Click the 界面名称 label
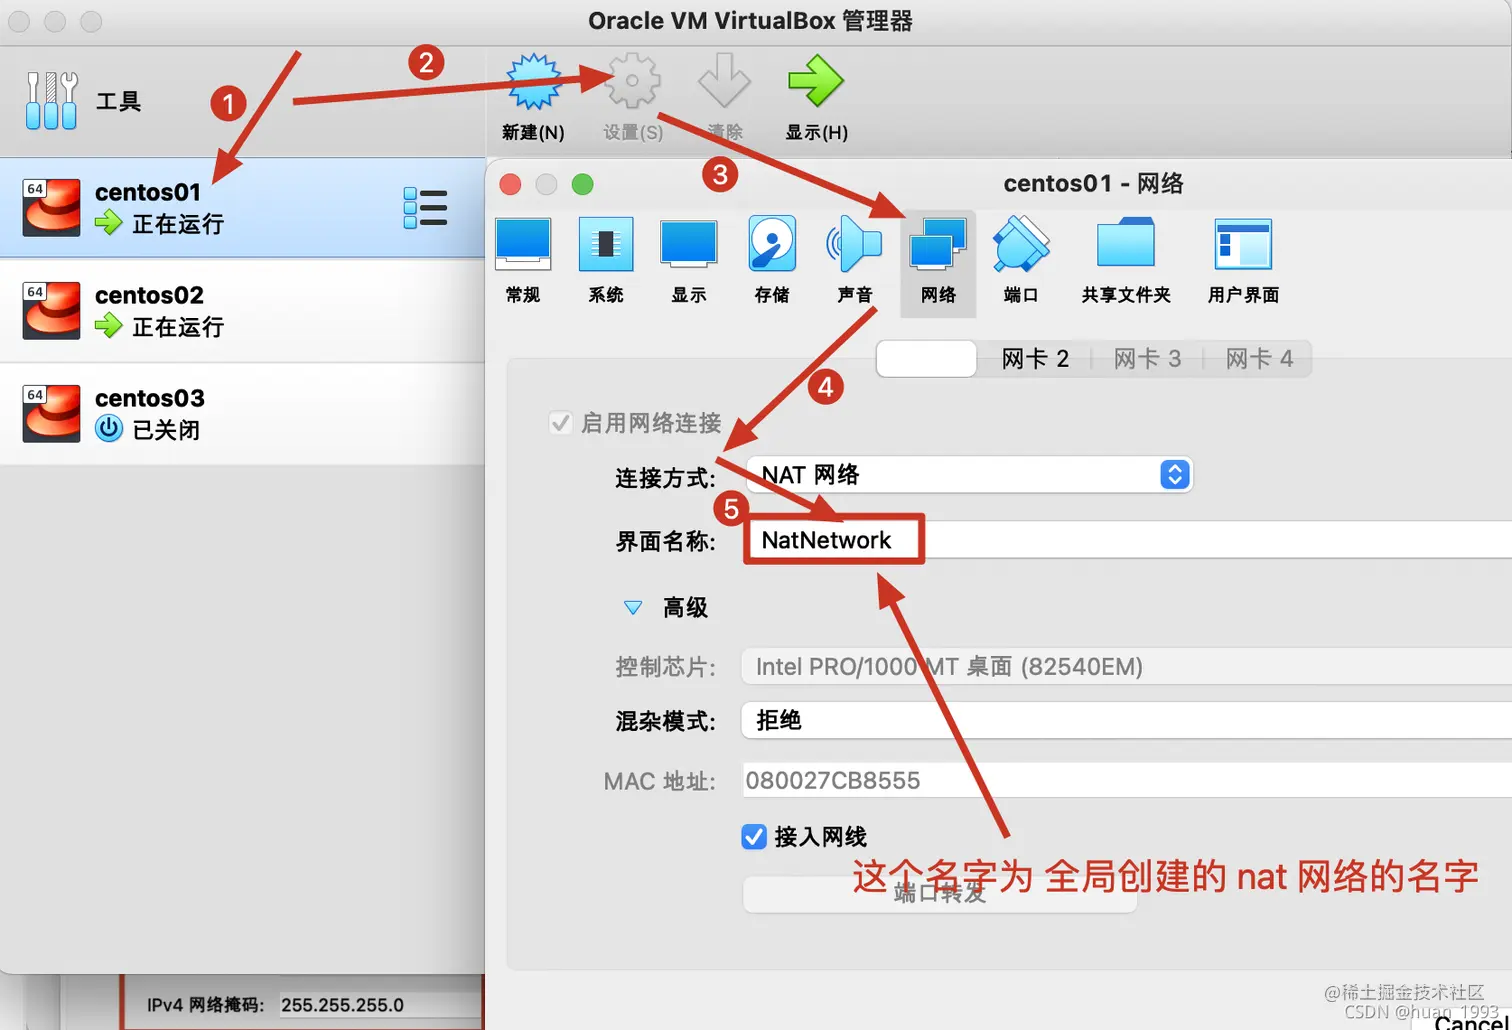Screen dimensions: 1512x1030 (665, 542)
